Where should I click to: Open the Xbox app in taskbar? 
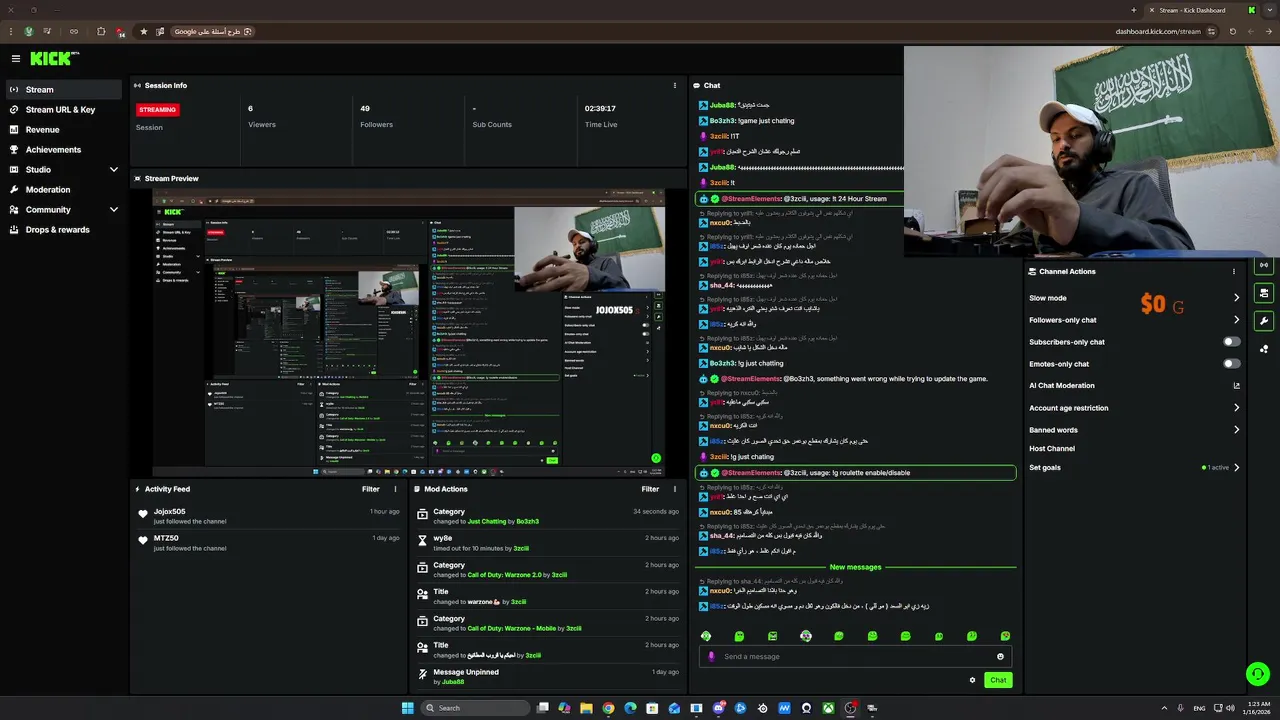[x=829, y=708]
